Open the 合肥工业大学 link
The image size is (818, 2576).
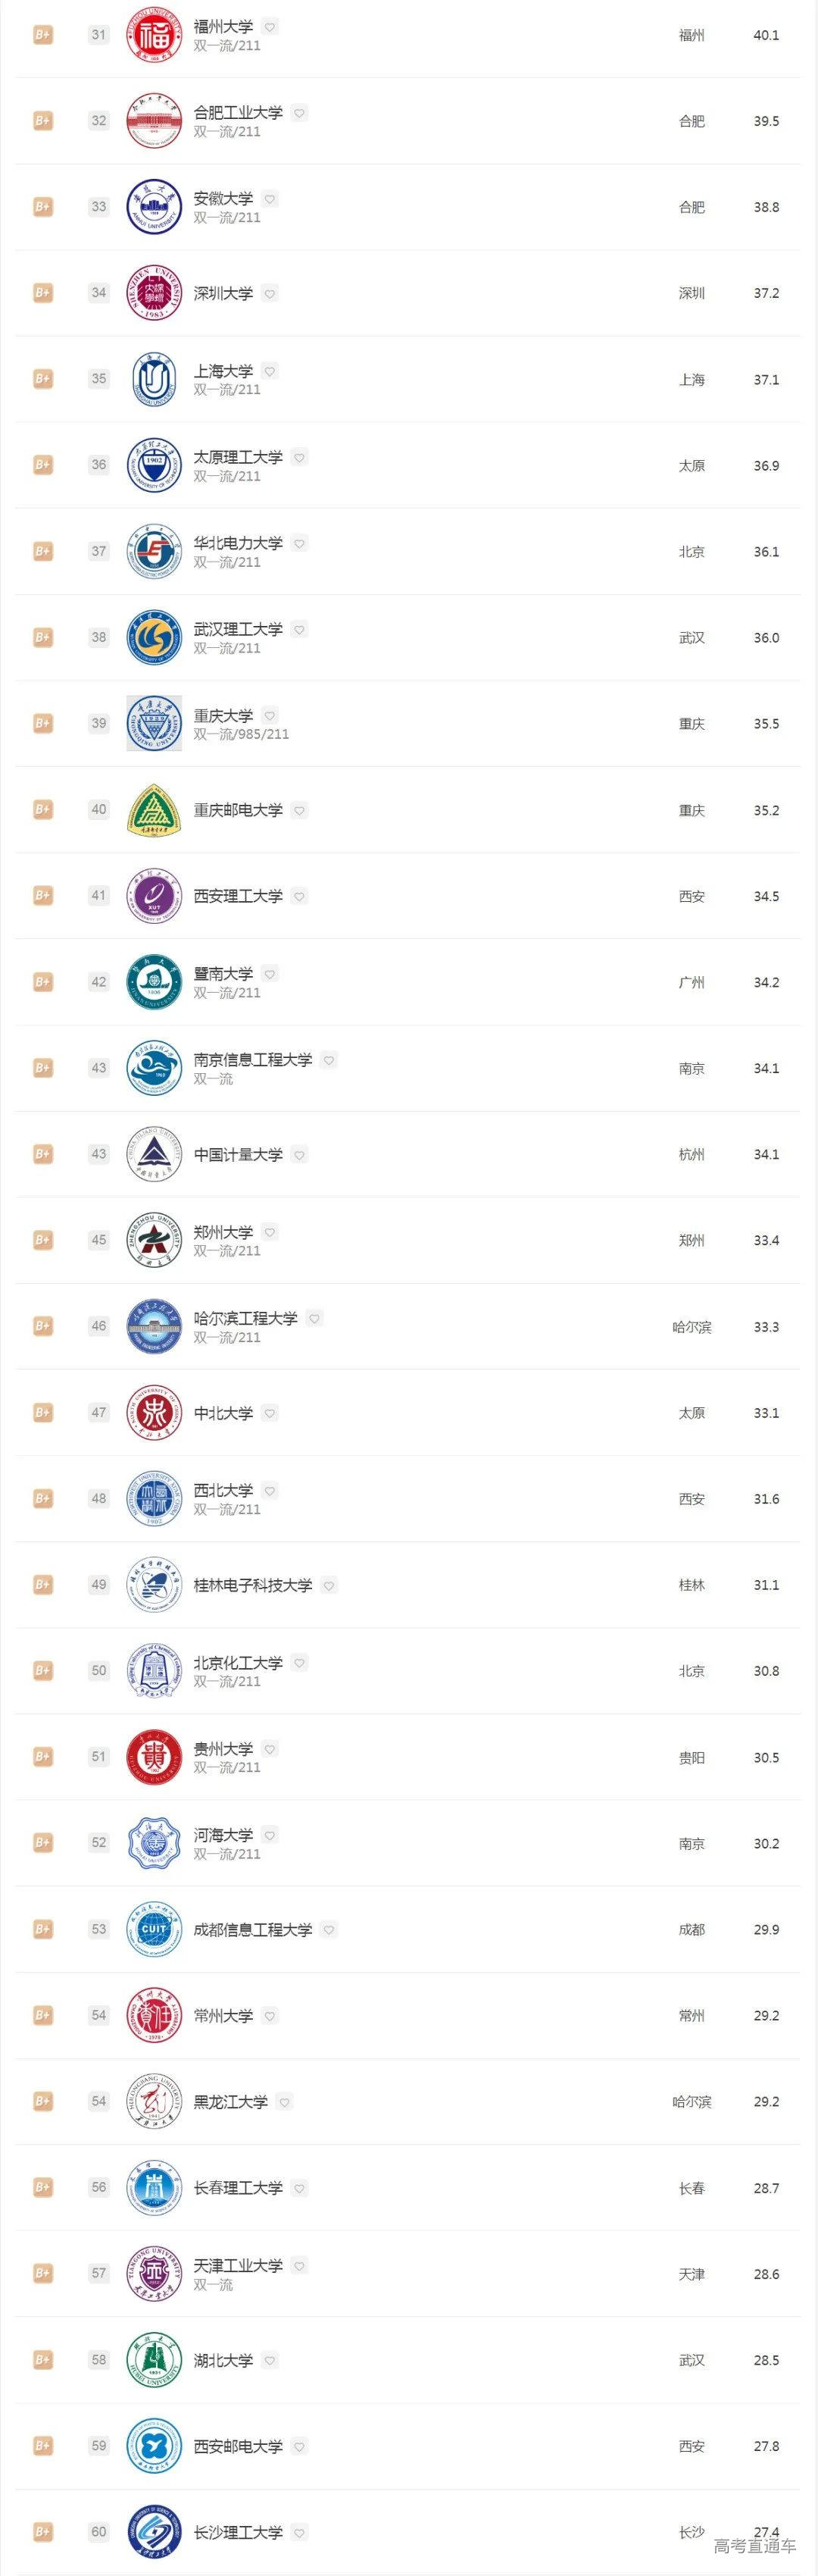coord(238,113)
